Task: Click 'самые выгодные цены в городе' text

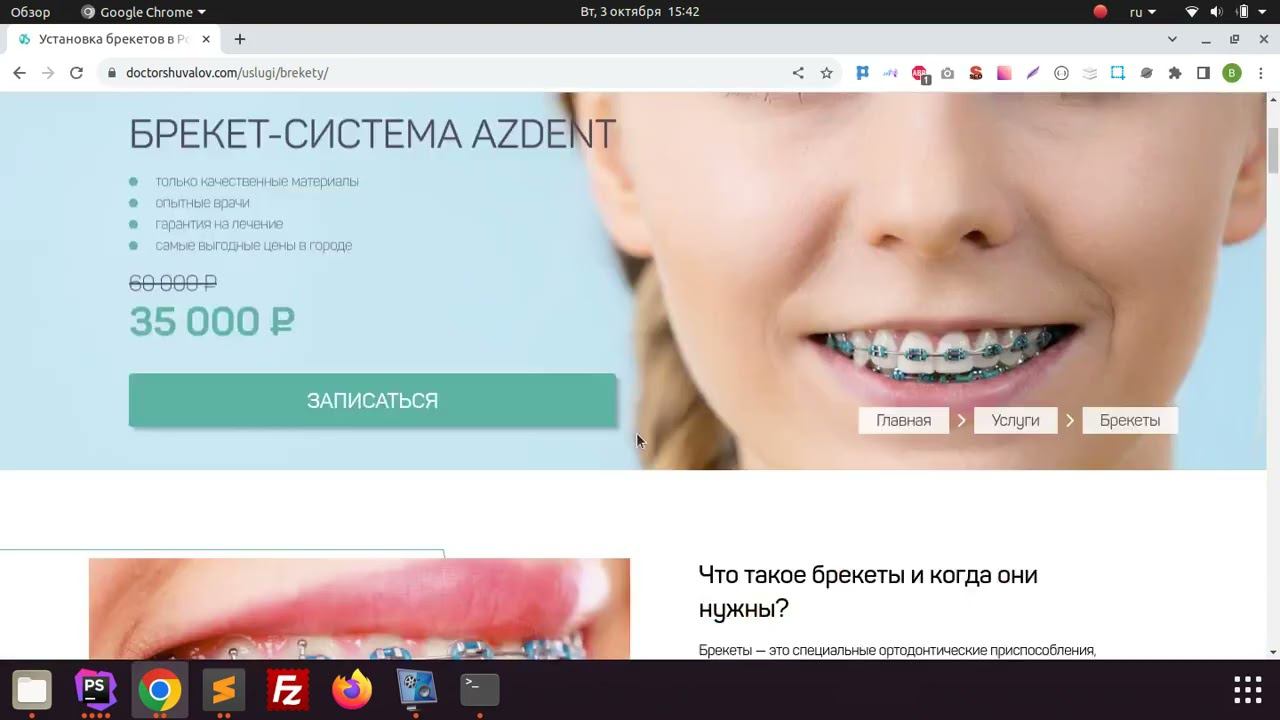Action: tap(254, 245)
